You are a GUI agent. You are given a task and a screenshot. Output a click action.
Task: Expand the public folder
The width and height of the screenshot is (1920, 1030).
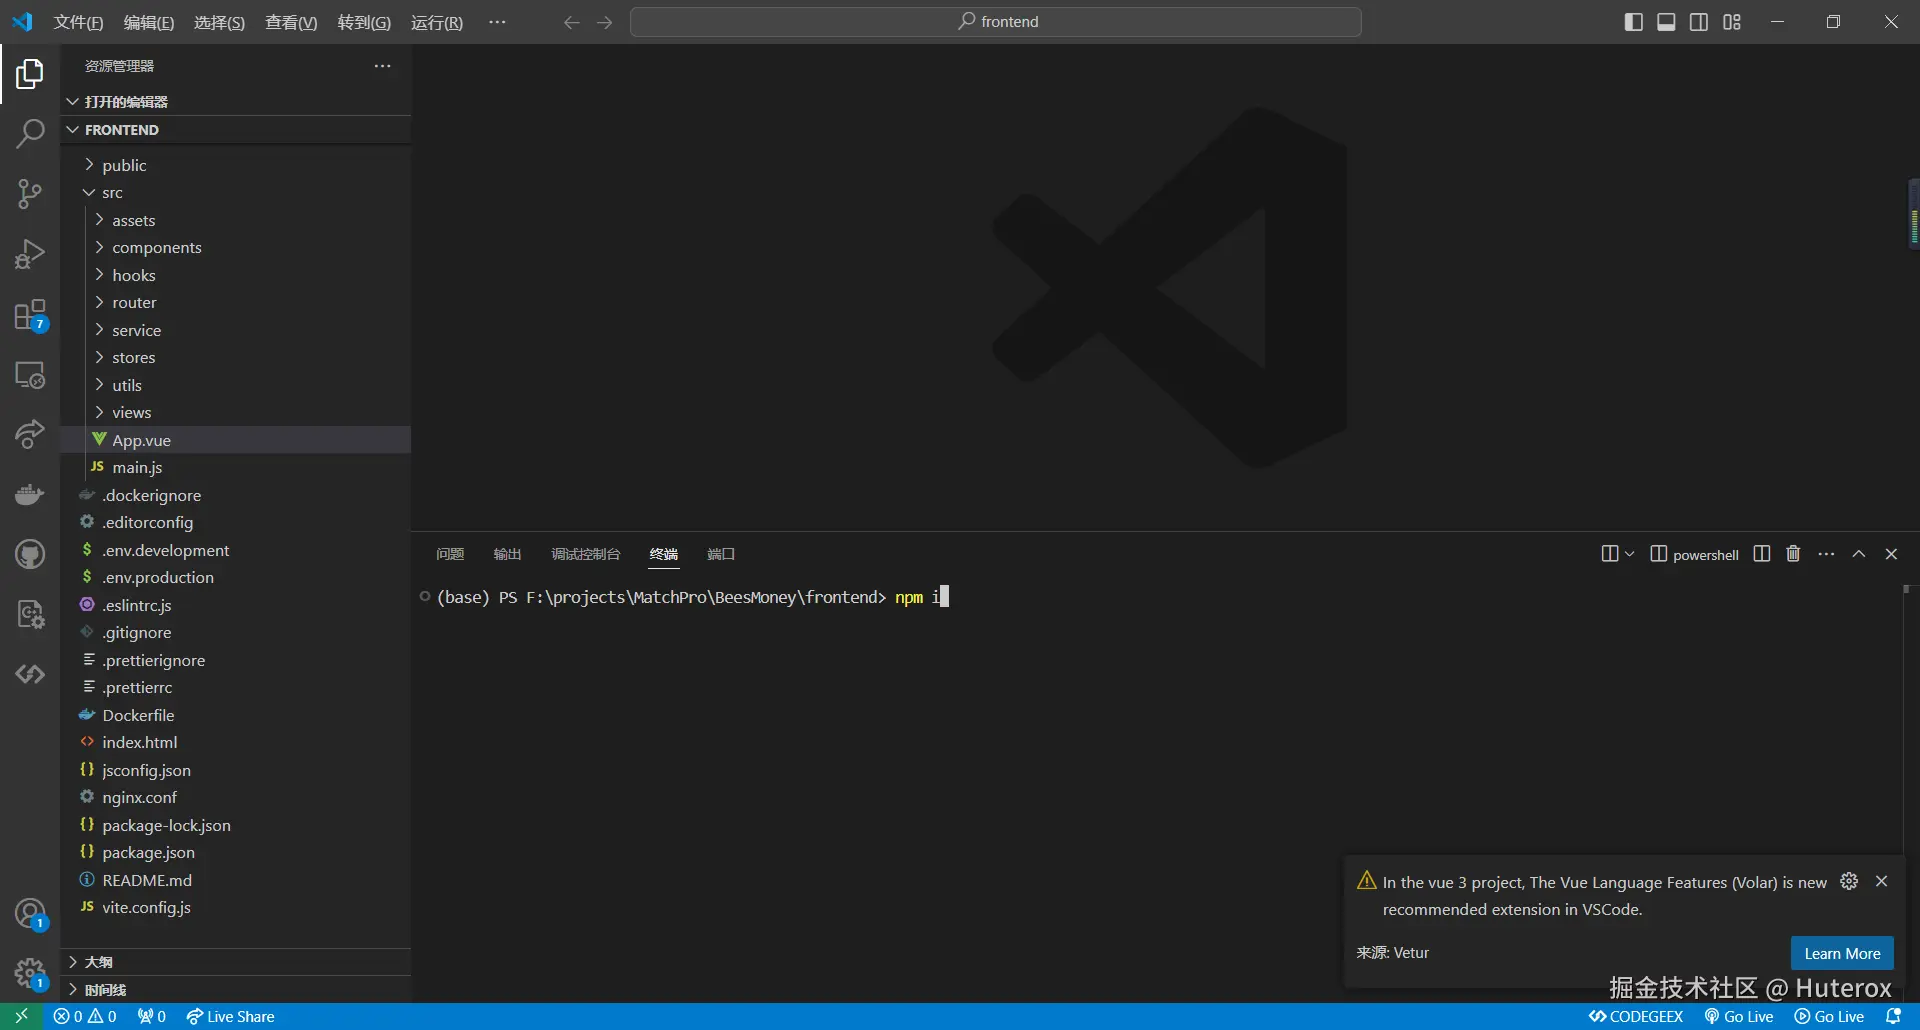236,165
